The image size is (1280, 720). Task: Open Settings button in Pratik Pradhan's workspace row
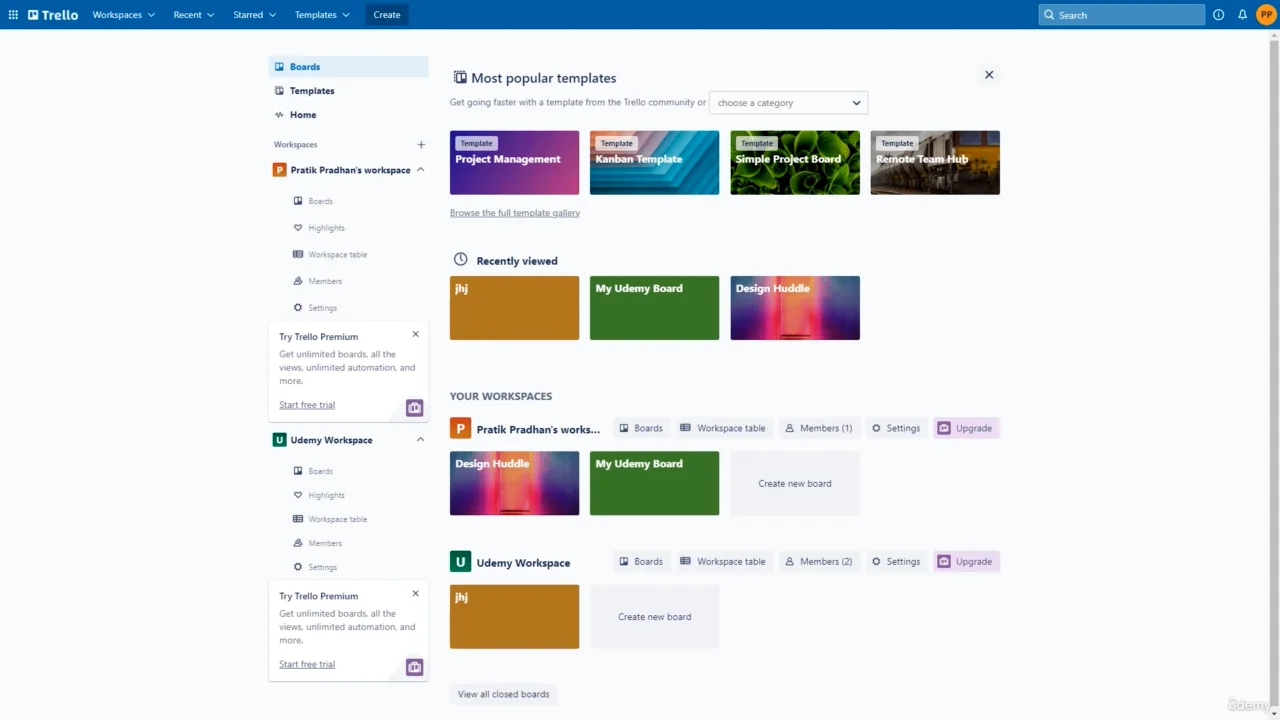[x=896, y=428]
